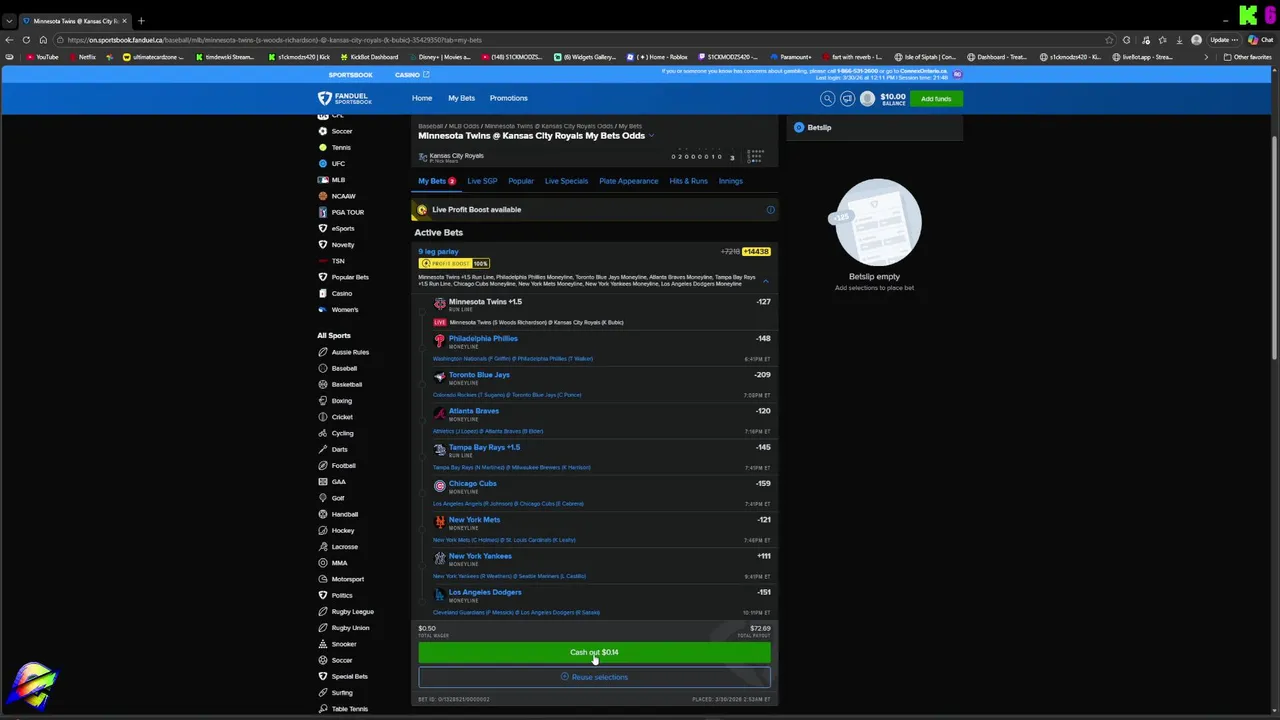Open a new browser tab
The image size is (1280, 720).
pos(141,21)
